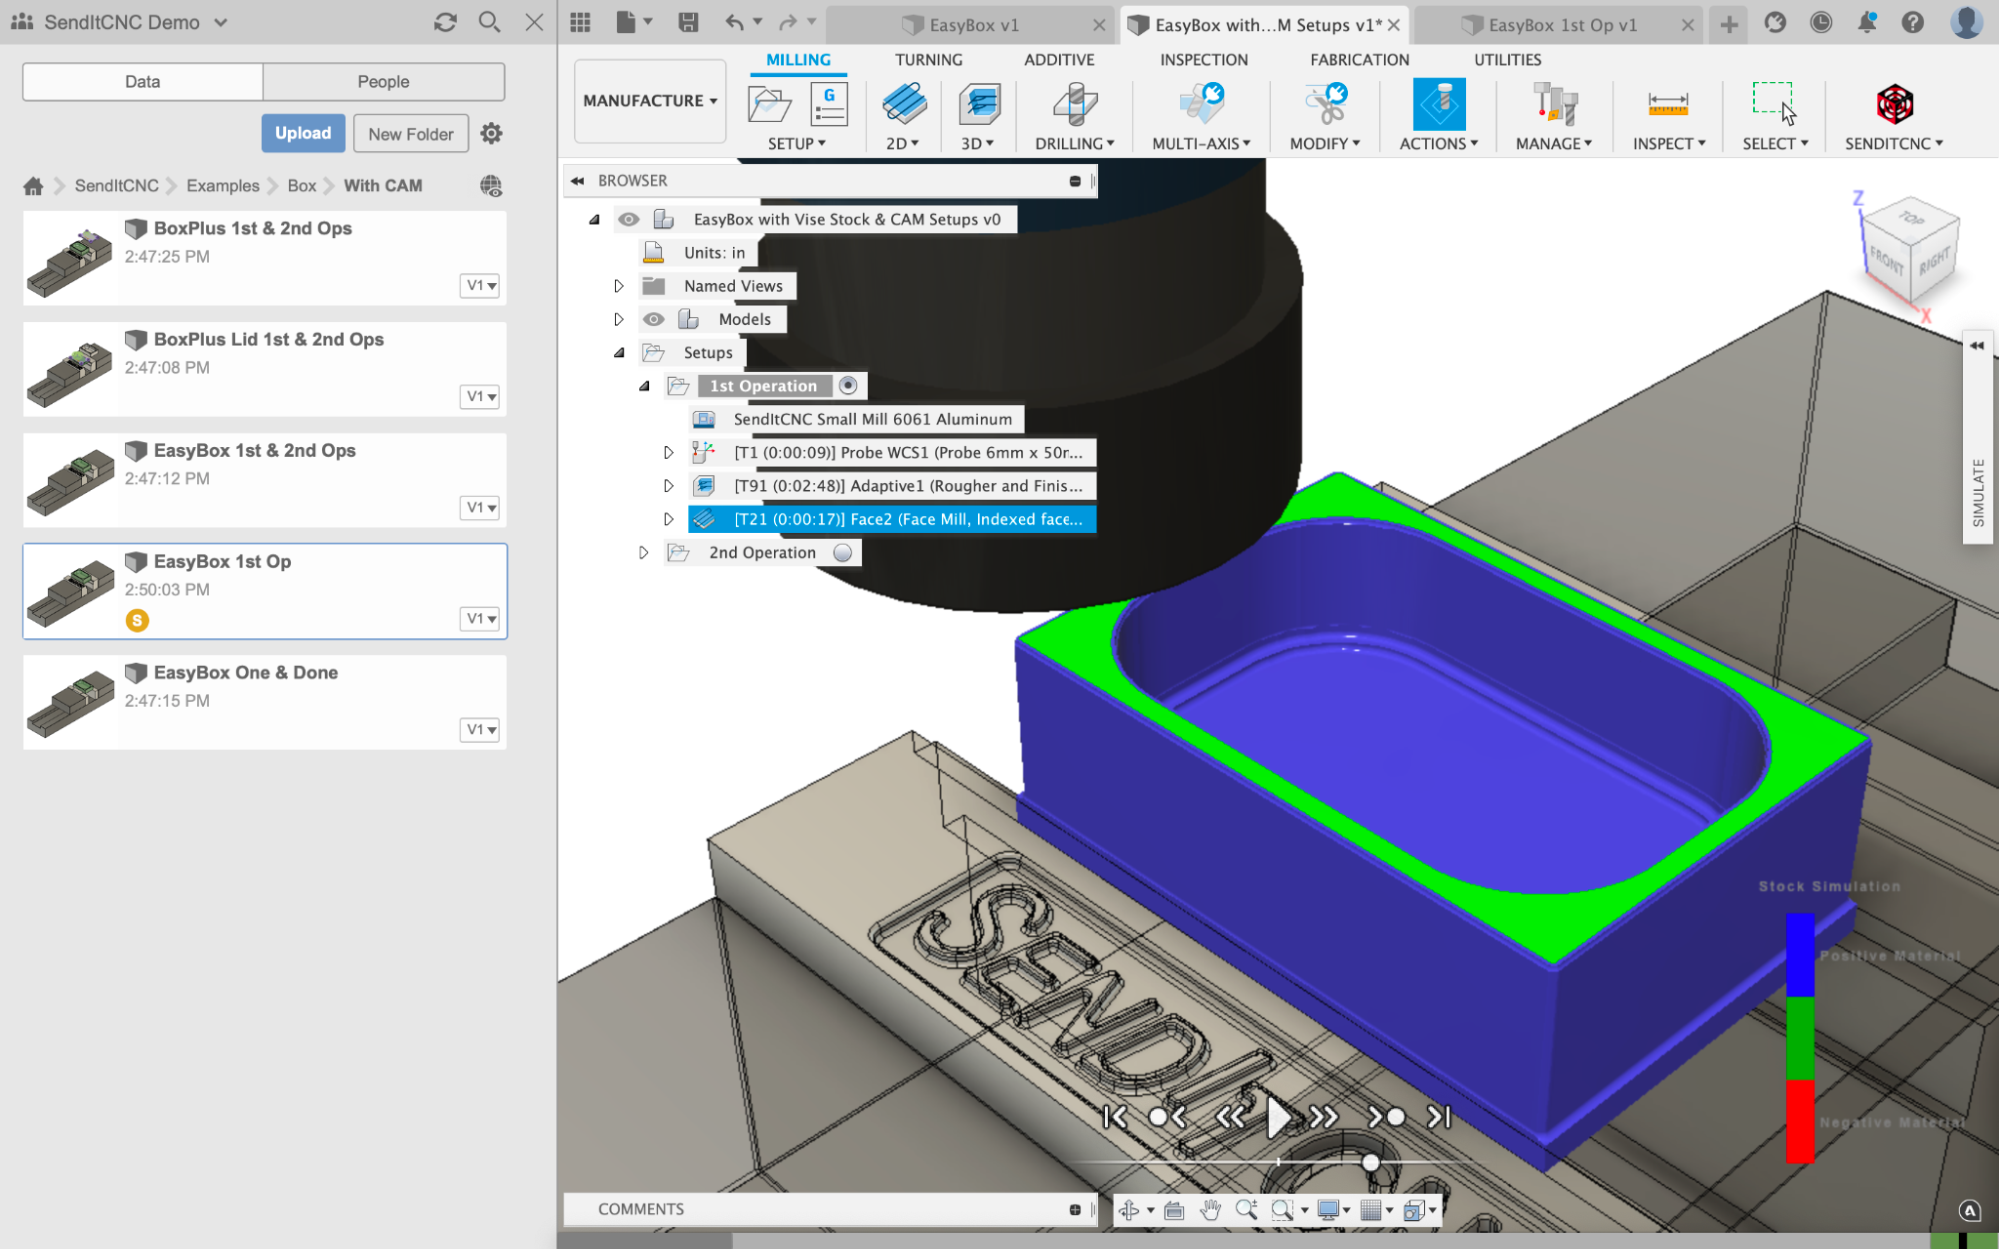Click the ViewCube FRONT face
Image resolution: width=1999 pixels, height=1250 pixels.
click(x=1887, y=263)
